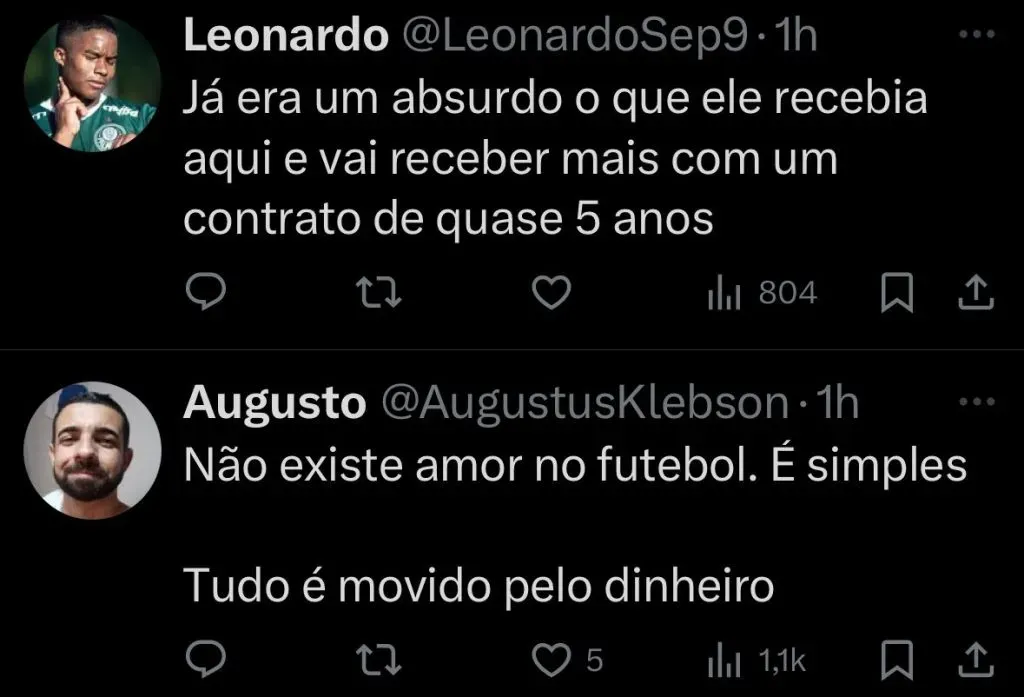Click the display name Leonardo
1024x697 pixels.
(286, 37)
